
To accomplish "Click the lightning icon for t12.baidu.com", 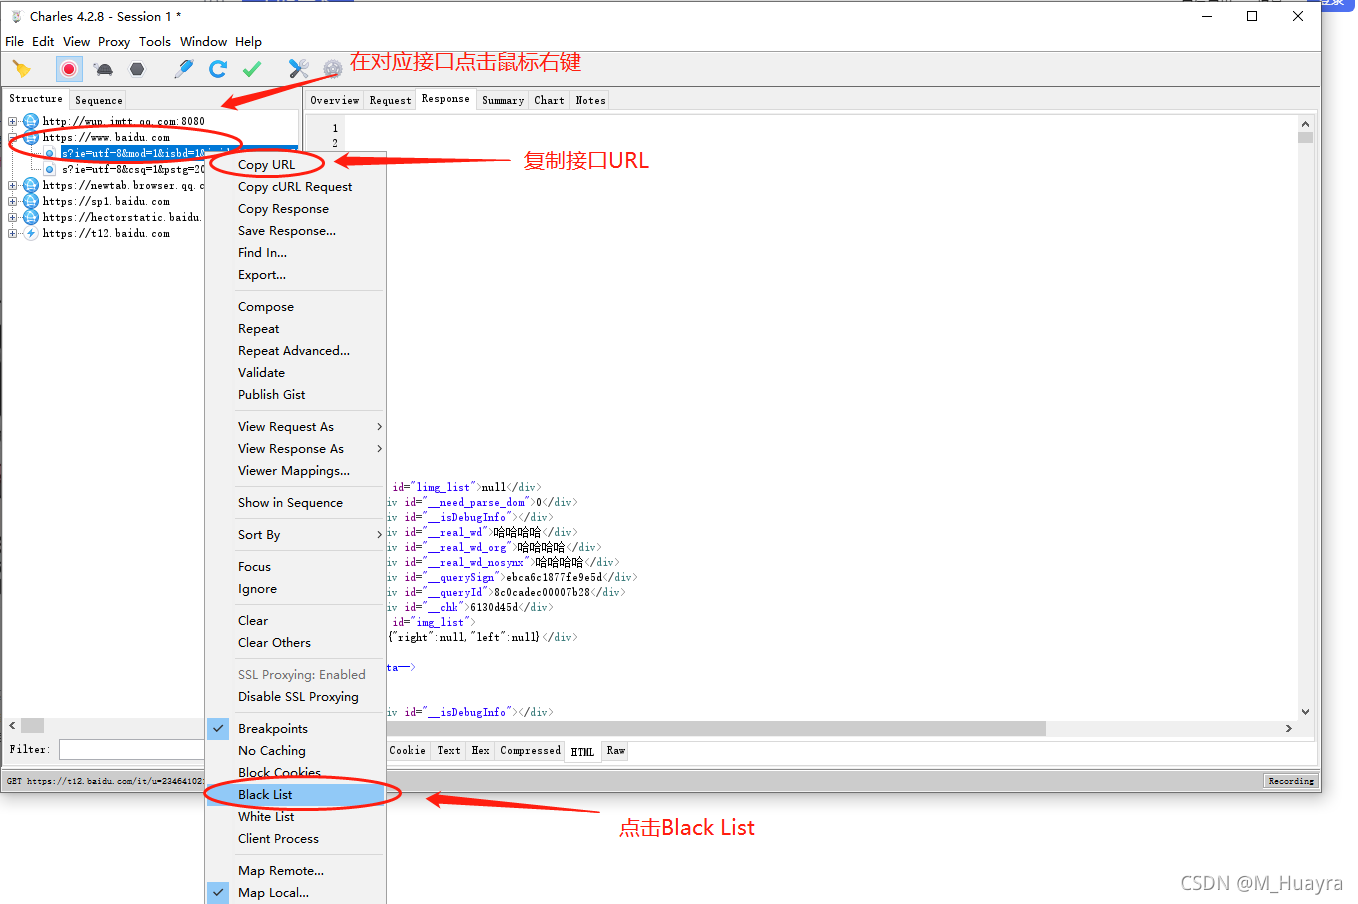I will (x=31, y=234).
